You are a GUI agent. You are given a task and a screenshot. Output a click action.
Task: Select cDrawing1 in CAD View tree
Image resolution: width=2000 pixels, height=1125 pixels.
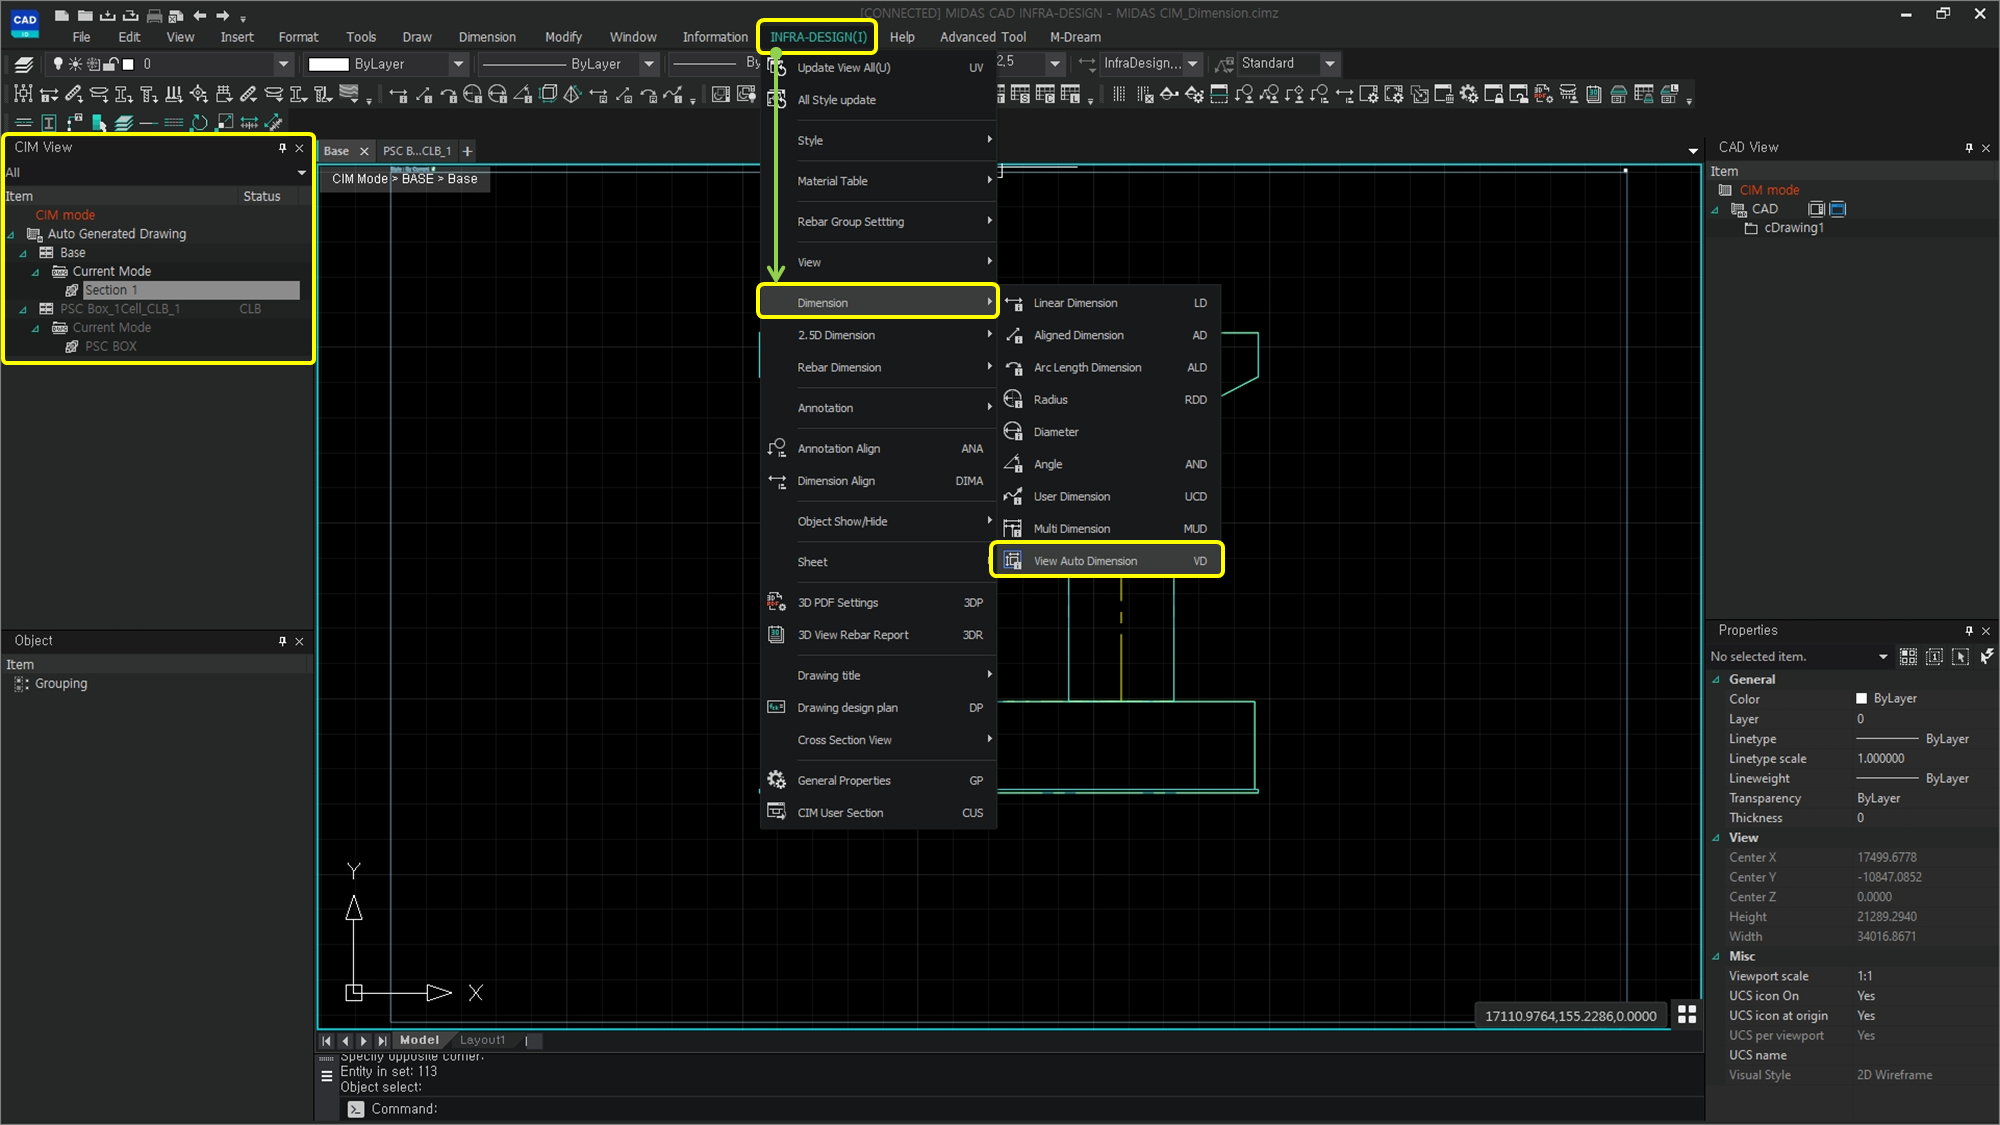pos(1794,228)
